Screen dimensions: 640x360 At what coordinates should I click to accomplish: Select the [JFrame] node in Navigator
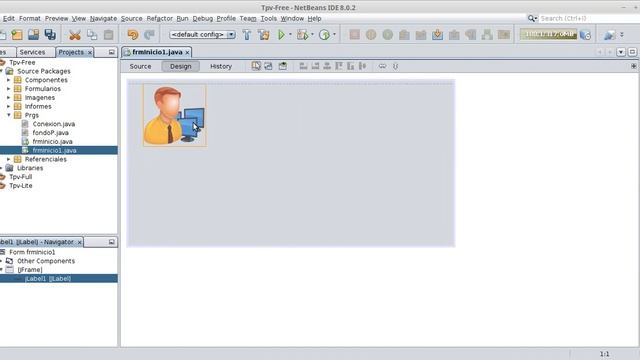pyautogui.click(x=29, y=270)
